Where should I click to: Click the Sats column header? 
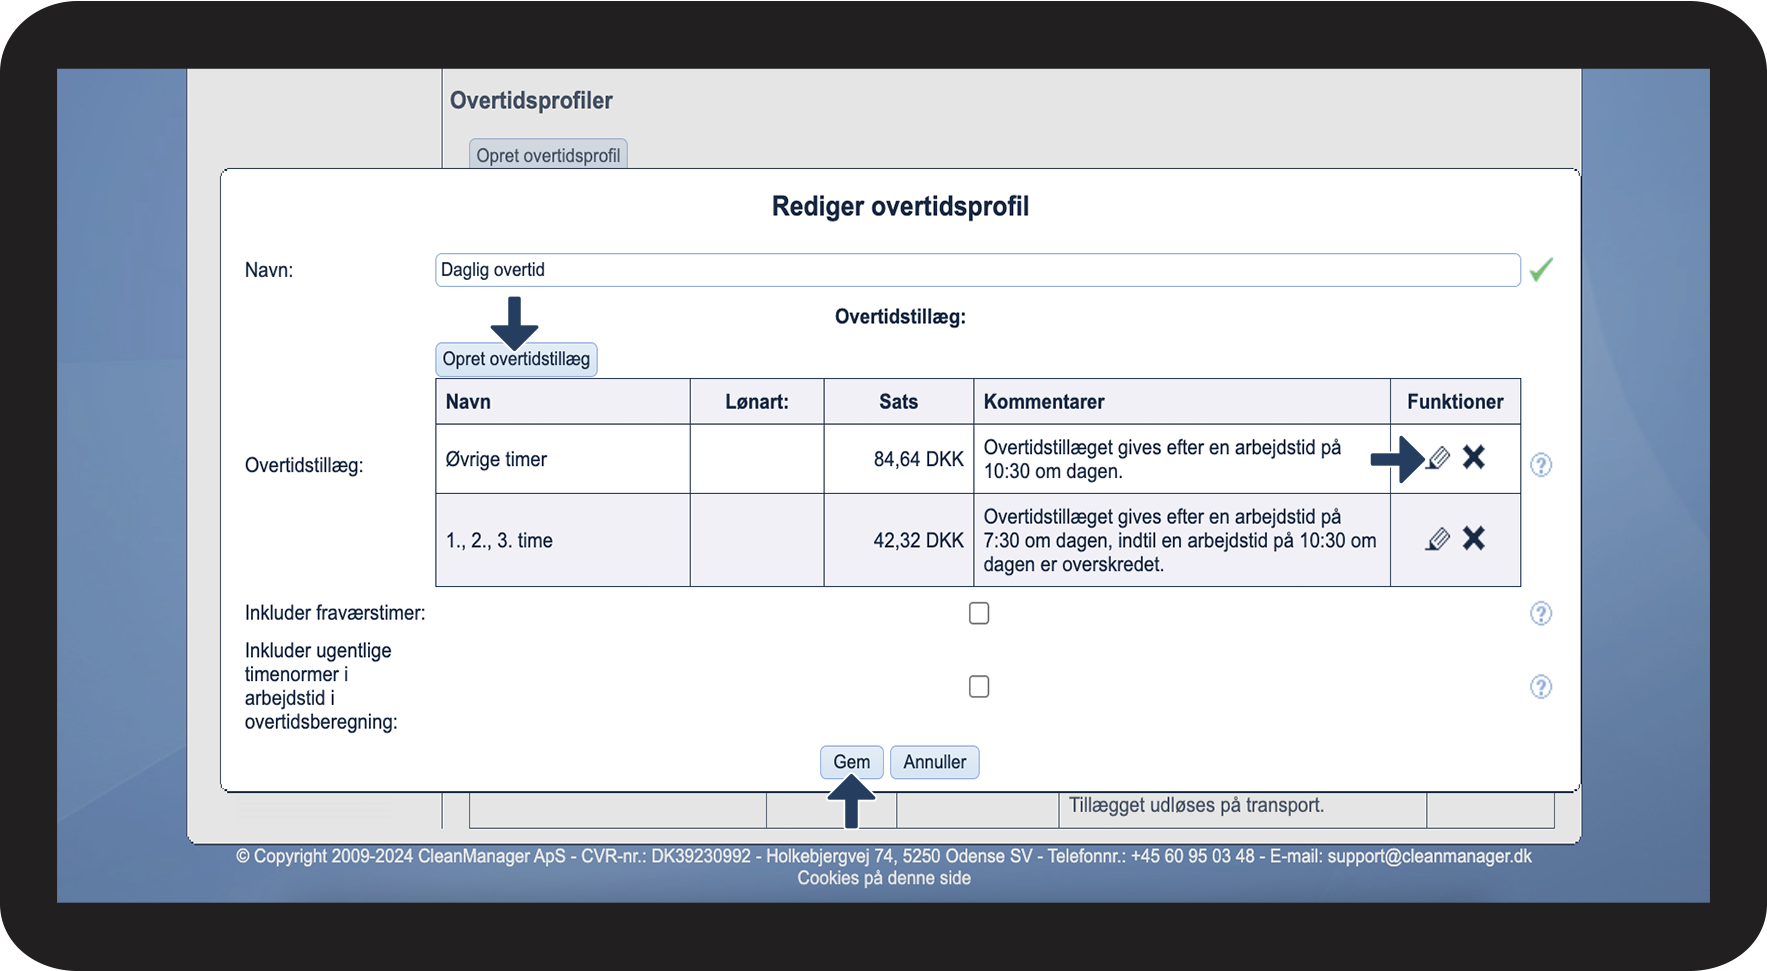(x=898, y=402)
